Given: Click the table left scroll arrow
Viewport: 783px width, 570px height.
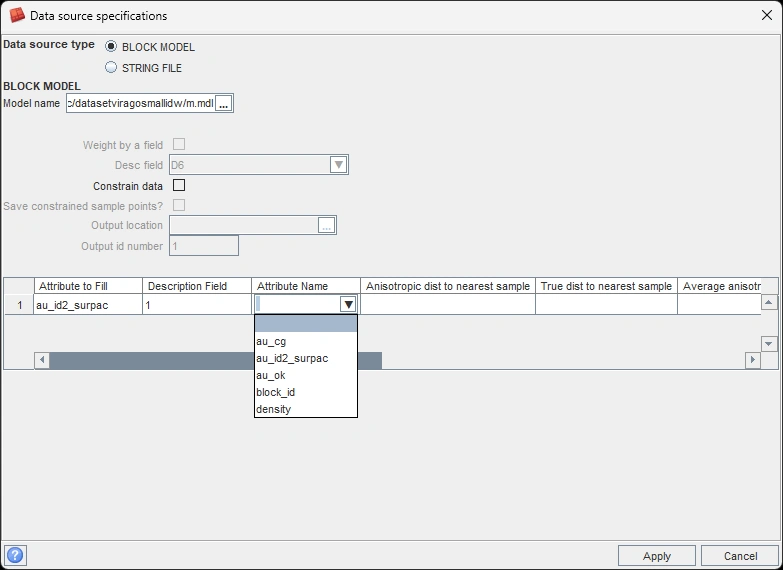Looking at the screenshot, I should (x=42, y=360).
